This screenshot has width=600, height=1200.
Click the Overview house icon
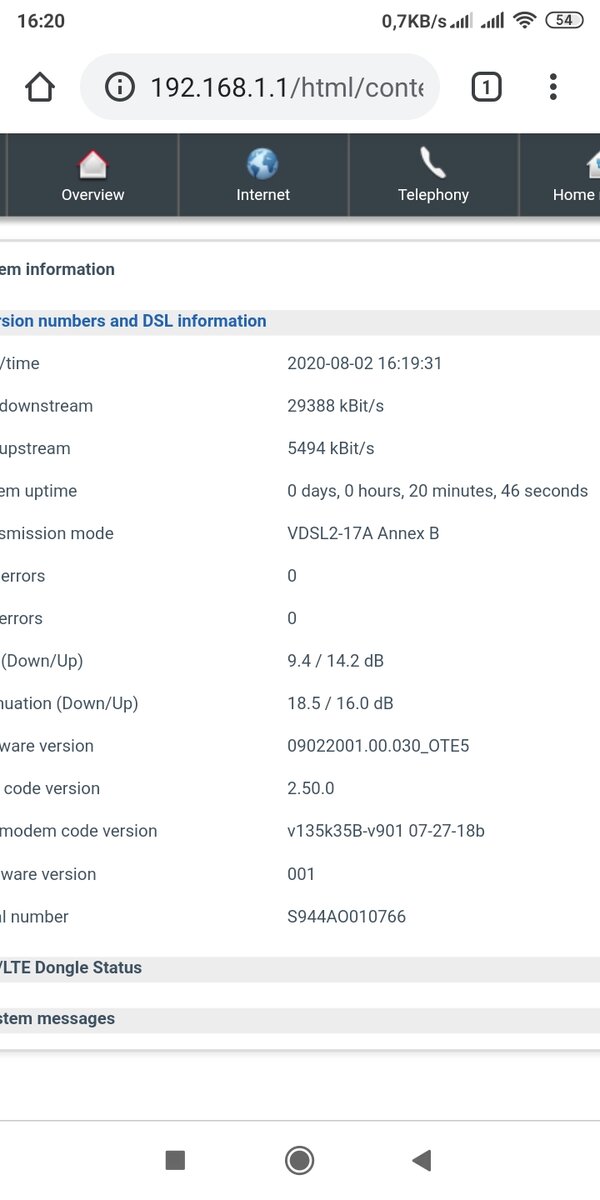(93, 163)
